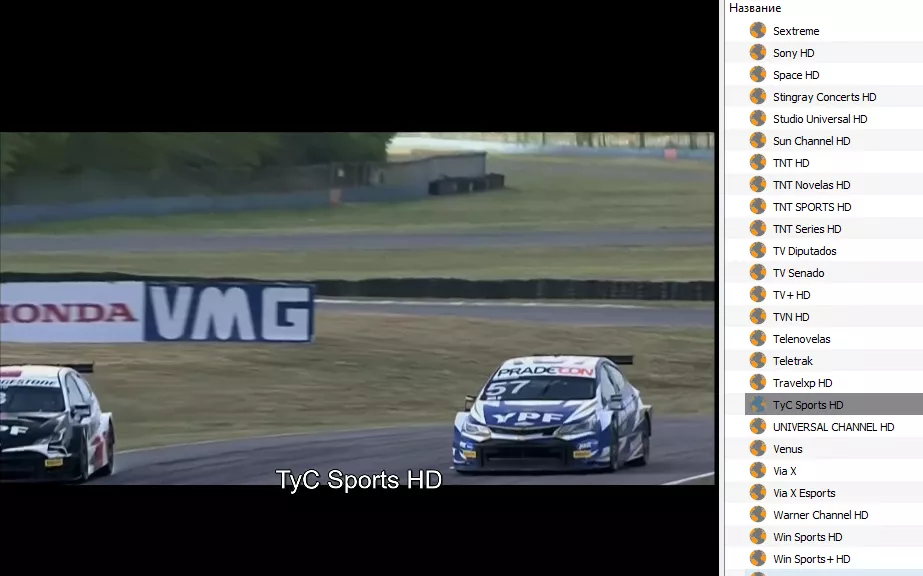Click the globe icon next to TNT HD
923x576 pixels.
point(758,162)
